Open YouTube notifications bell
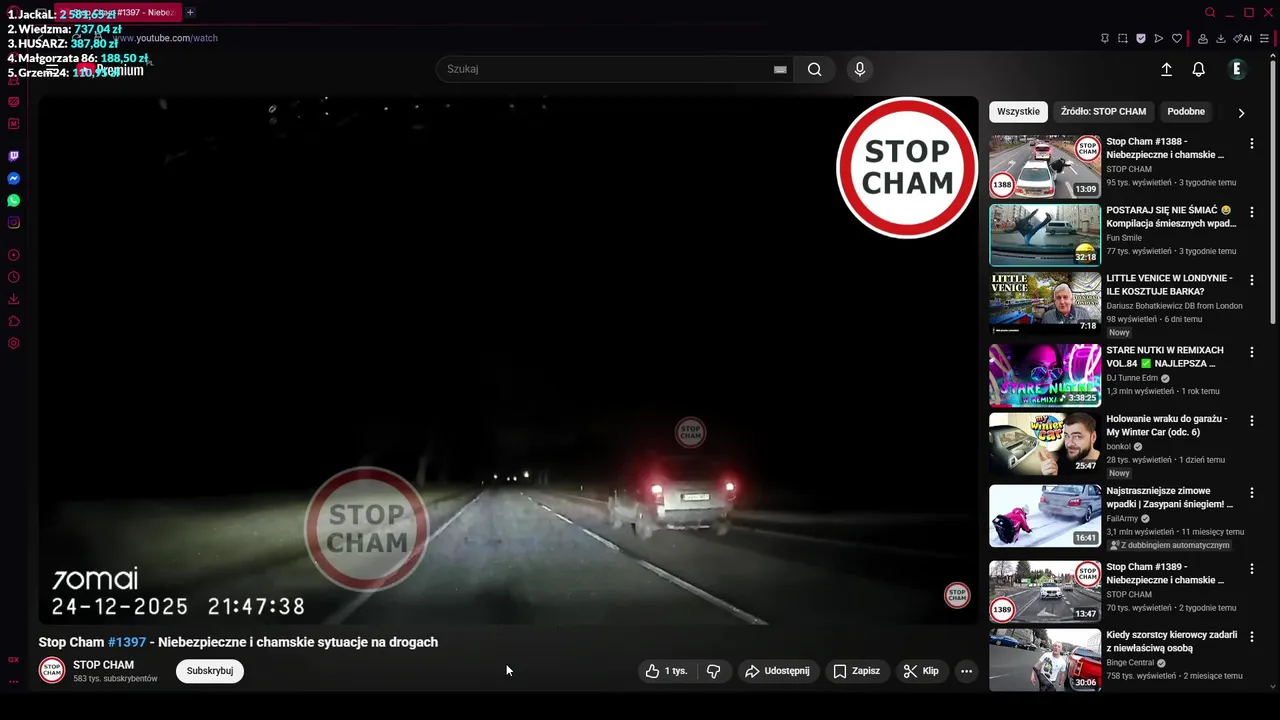1280x720 pixels. click(1198, 69)
